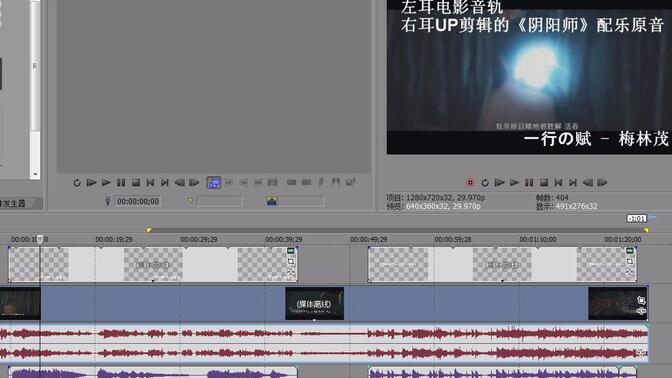
Task: Jump to the start in the preview transport
Action: (x=558, y=183)
